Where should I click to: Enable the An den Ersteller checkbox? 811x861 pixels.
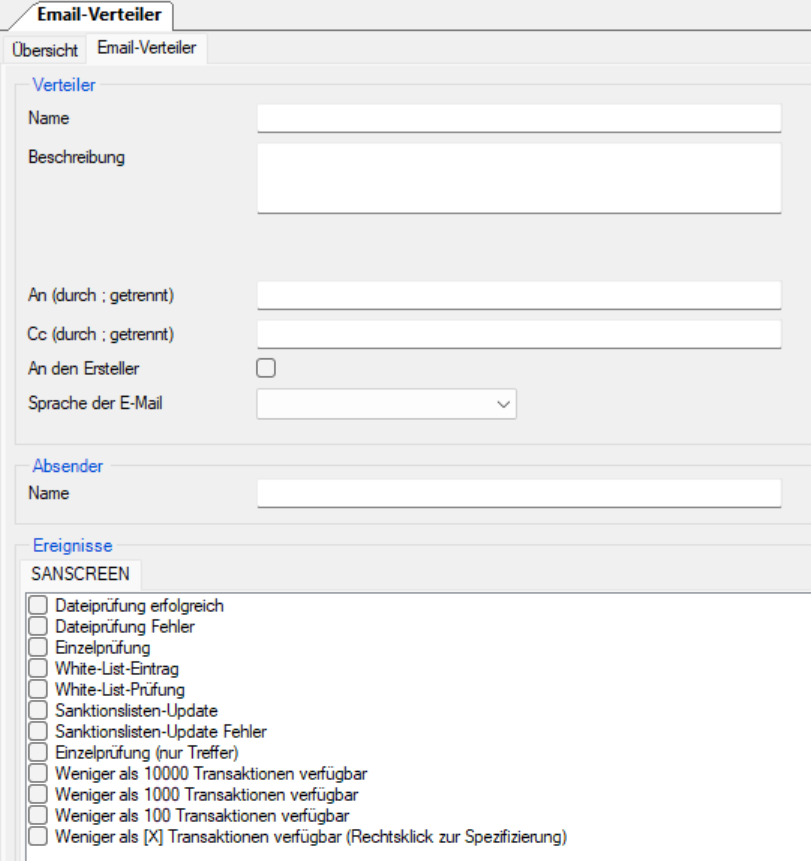[266, 368]
